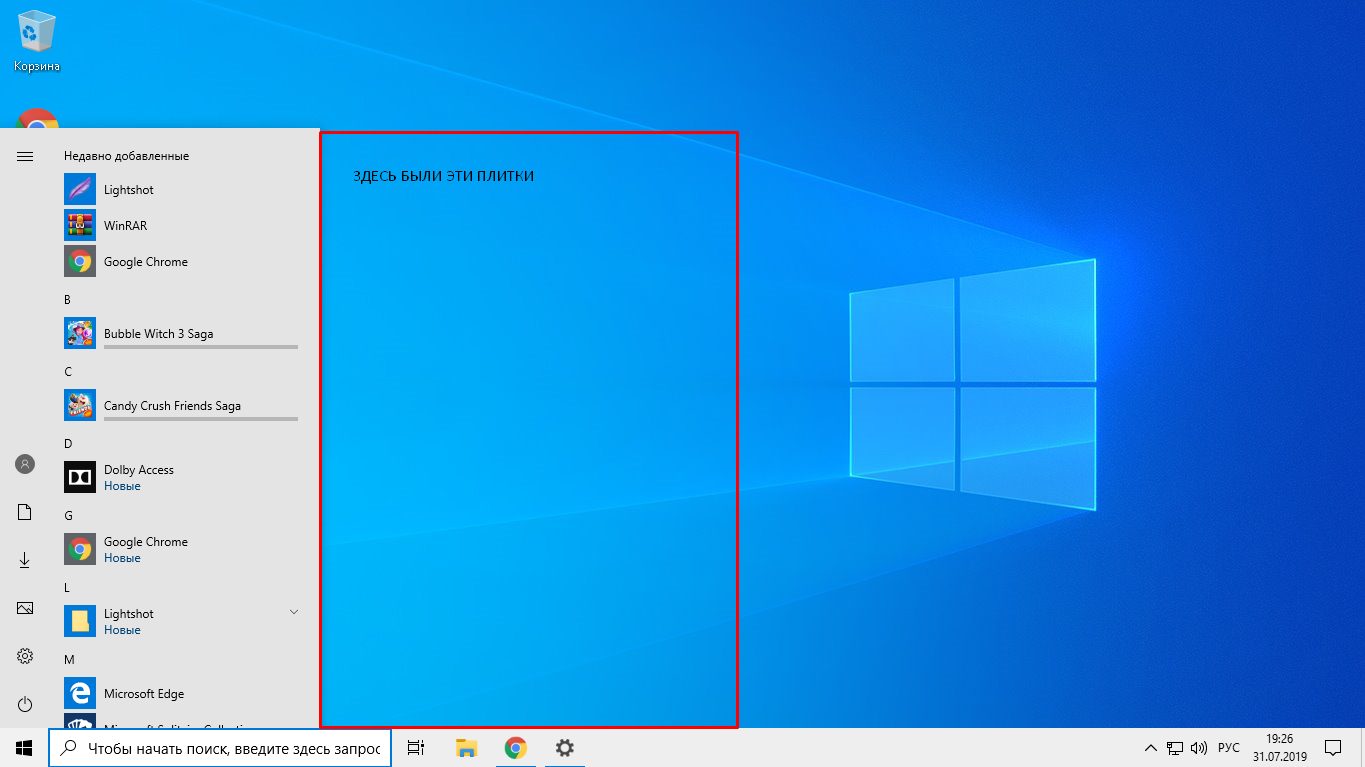Open the network tray icon
1365x767 pixels.
[x=1175, y=748]
